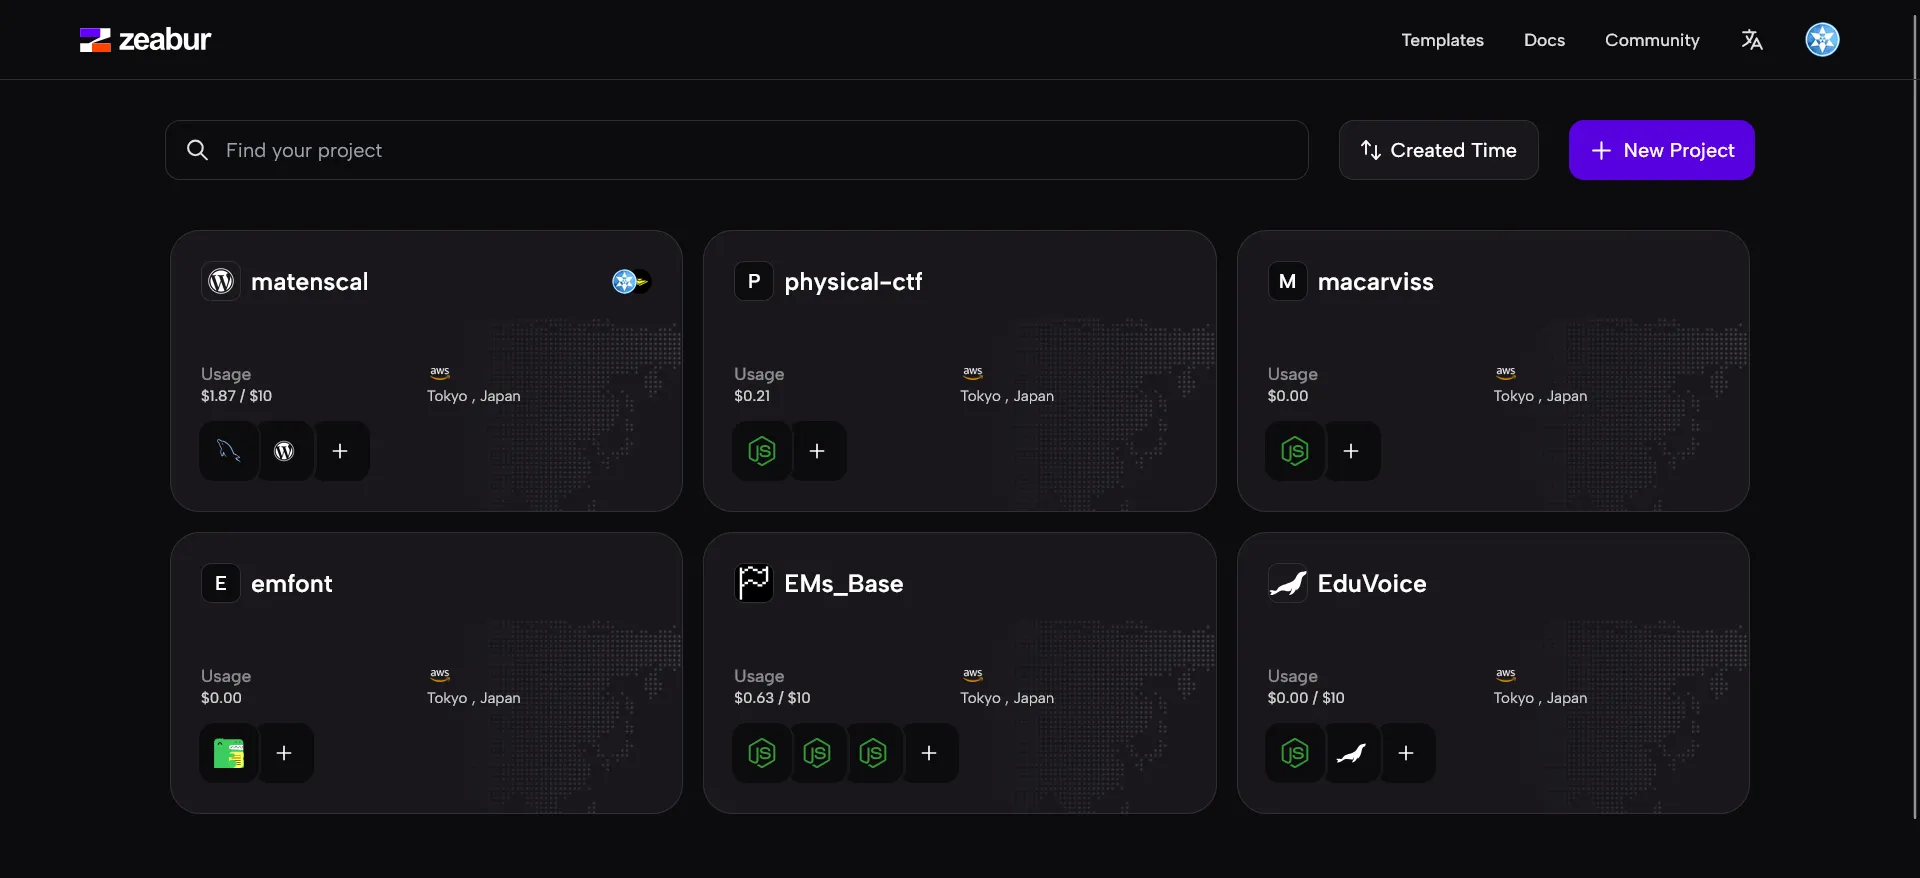Open the Node.js service in EduVoice

click(1295, 753)
